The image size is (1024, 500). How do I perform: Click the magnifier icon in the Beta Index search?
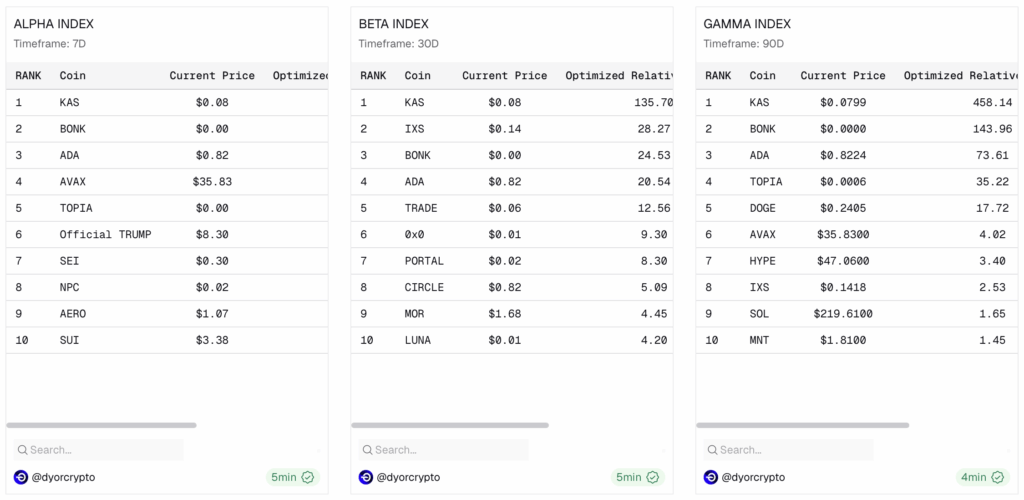point(367,450)
